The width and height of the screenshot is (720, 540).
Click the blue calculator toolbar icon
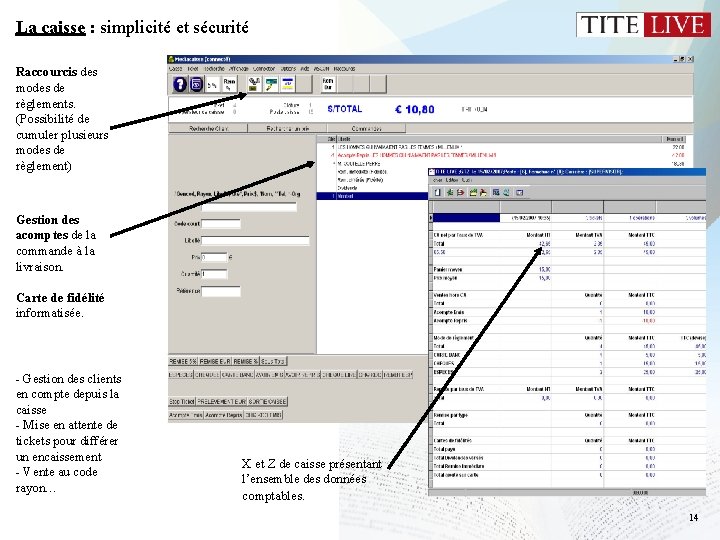(196, 84)
